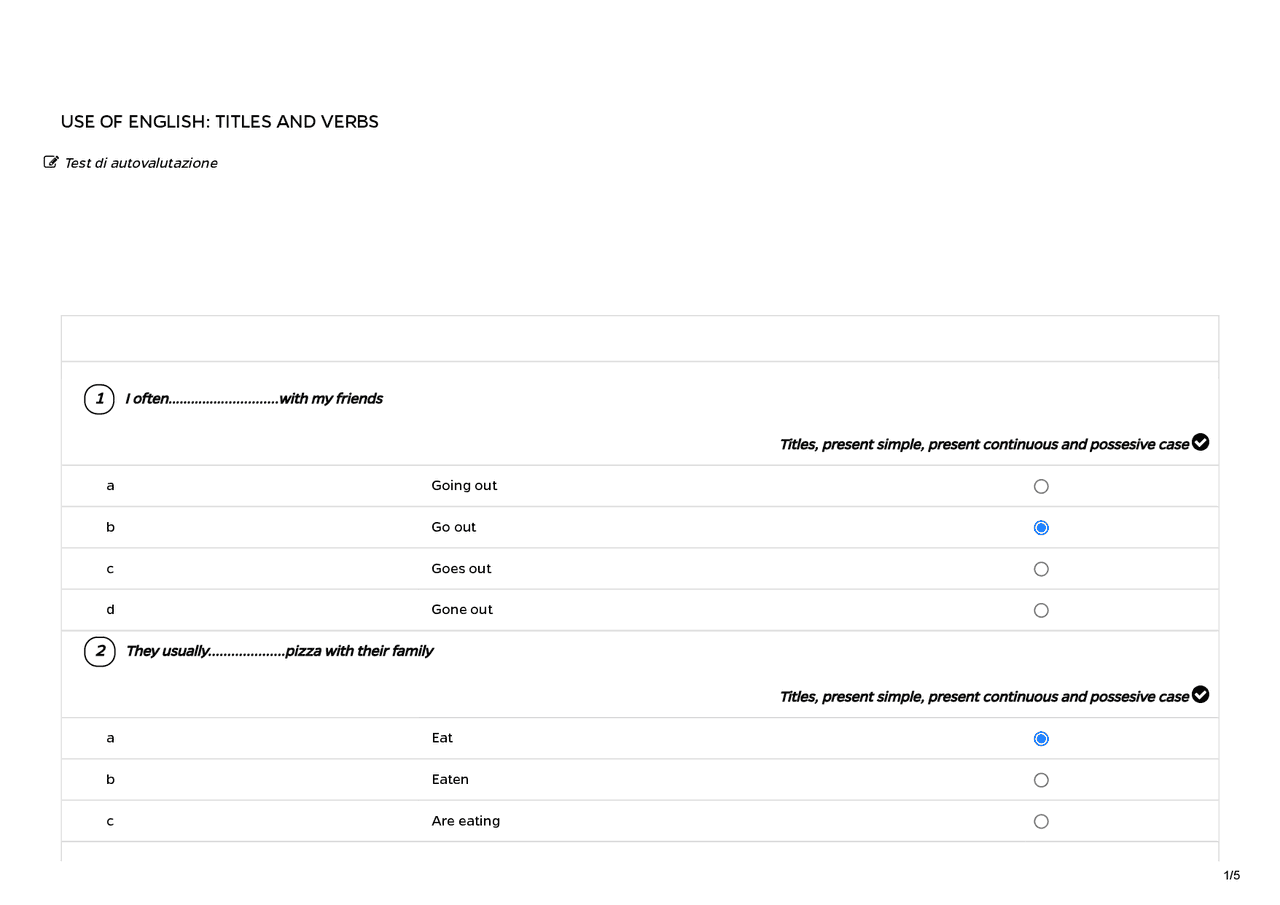Image resolution: width=1280 pixels, height=905 pixels.
Task: Pick the "Gone out" radio option
Action: (x=1041, y=611)
